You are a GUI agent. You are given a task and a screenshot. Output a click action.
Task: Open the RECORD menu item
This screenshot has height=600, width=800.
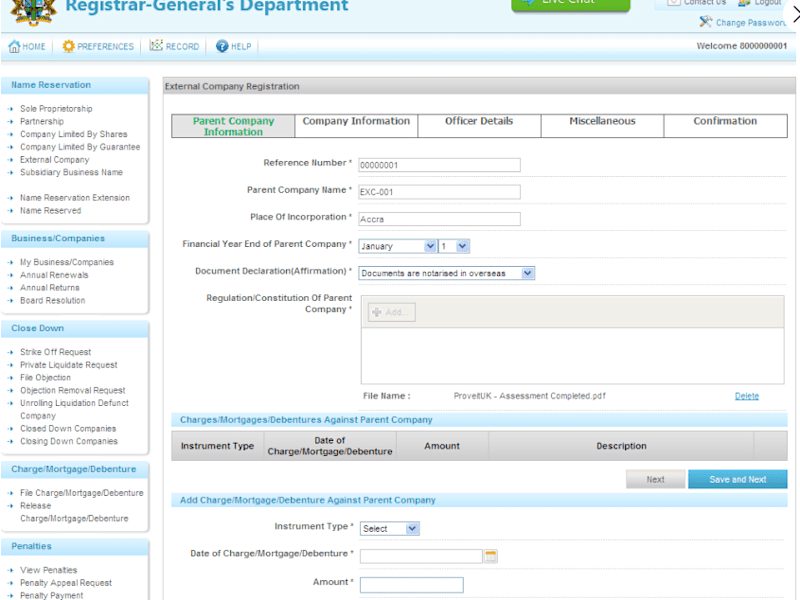coord(174,46)
